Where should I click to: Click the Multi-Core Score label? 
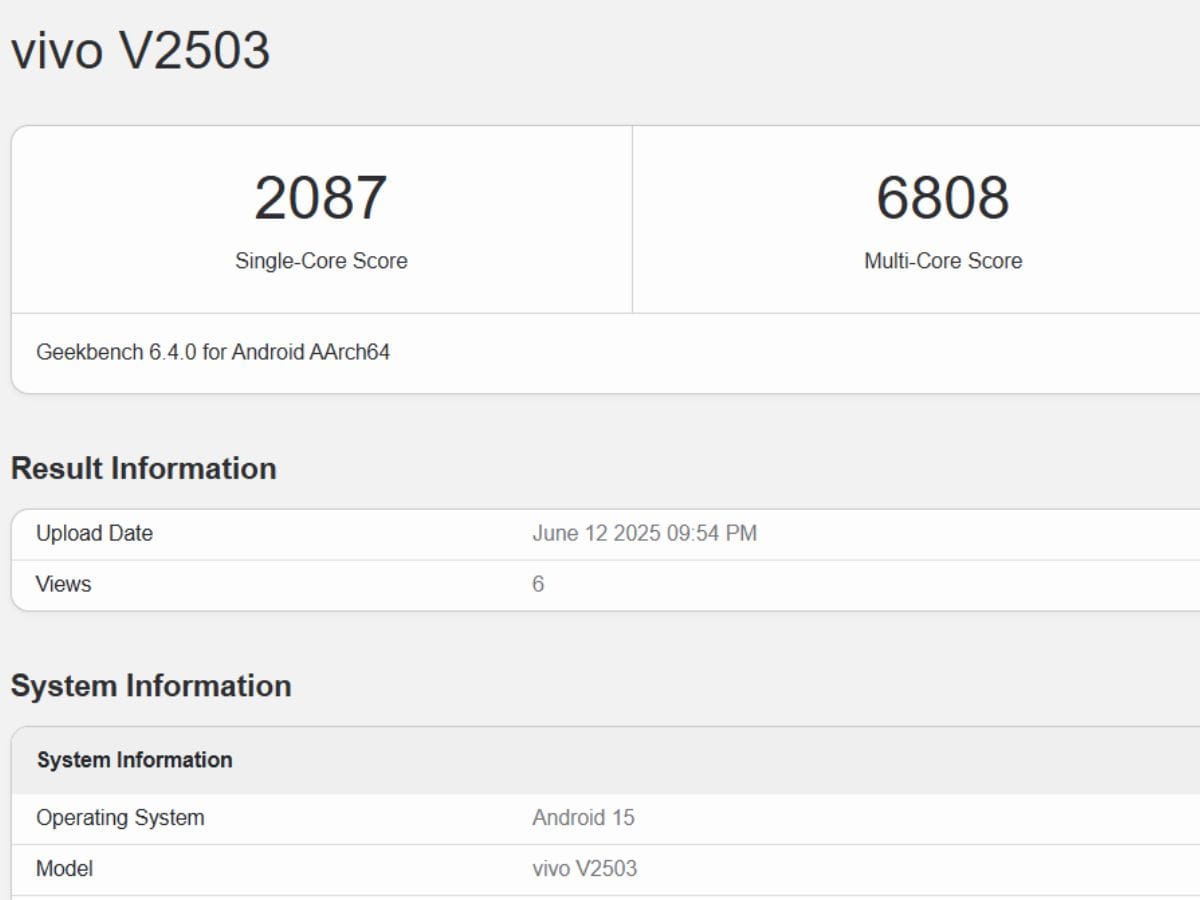point(943,261)
